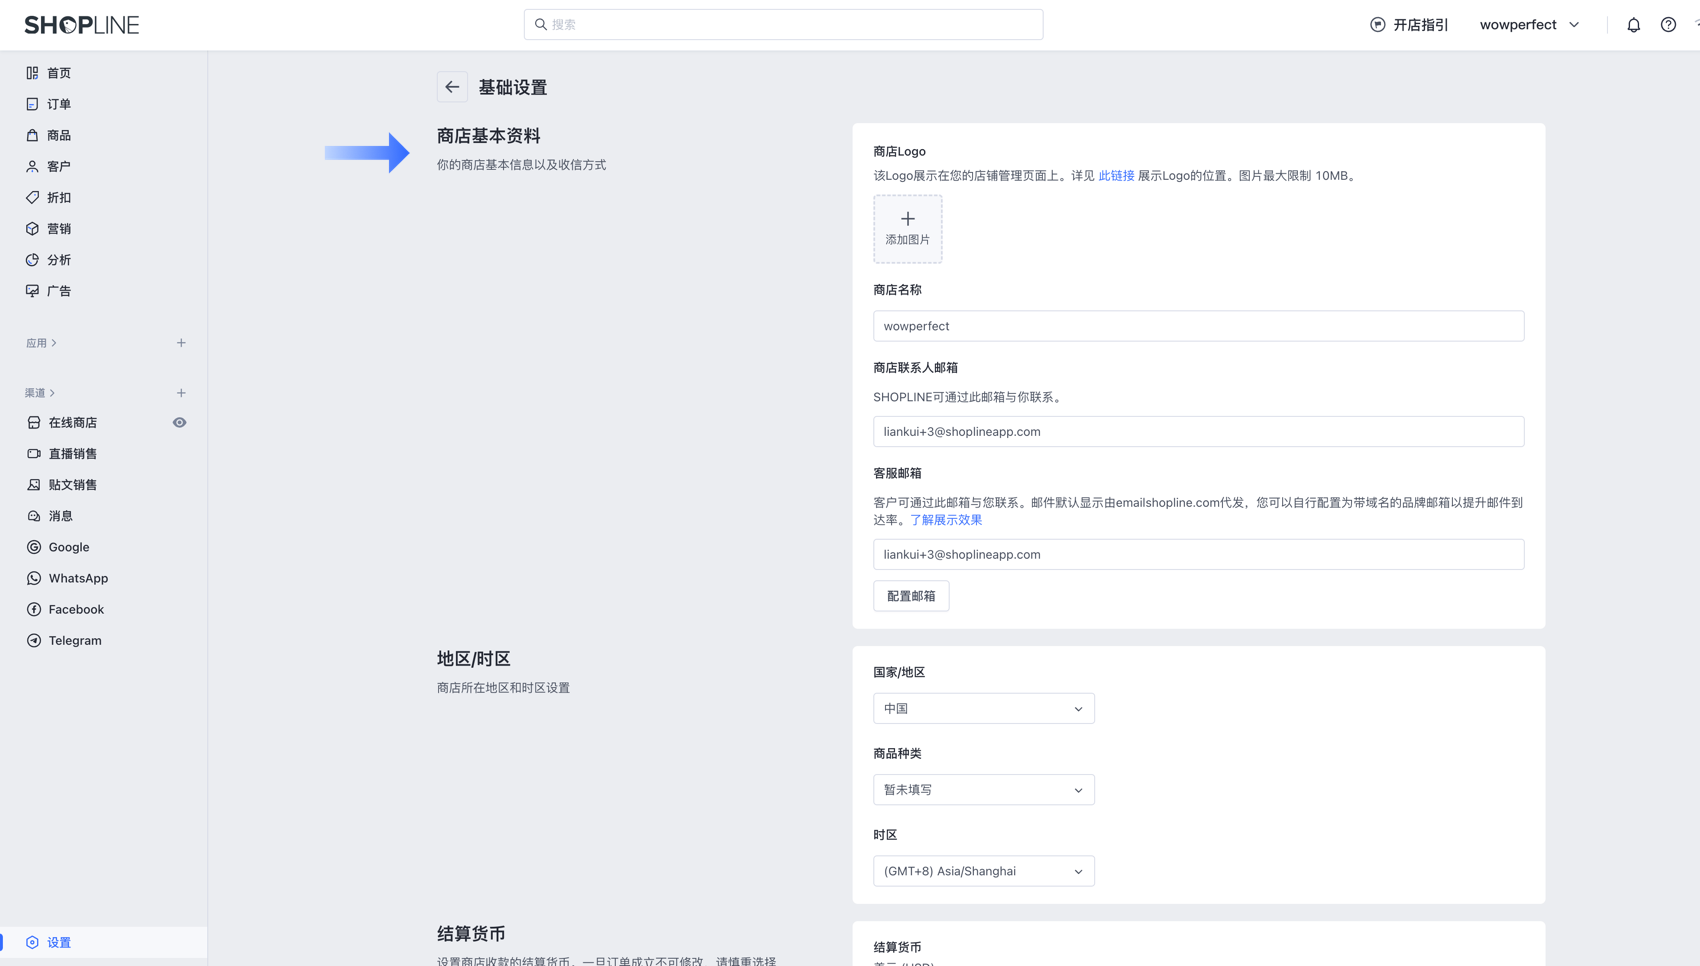Viewport: 1700px width, 966px height.
Task: Click the top 搜索 search box
Action: click(783, 25)
